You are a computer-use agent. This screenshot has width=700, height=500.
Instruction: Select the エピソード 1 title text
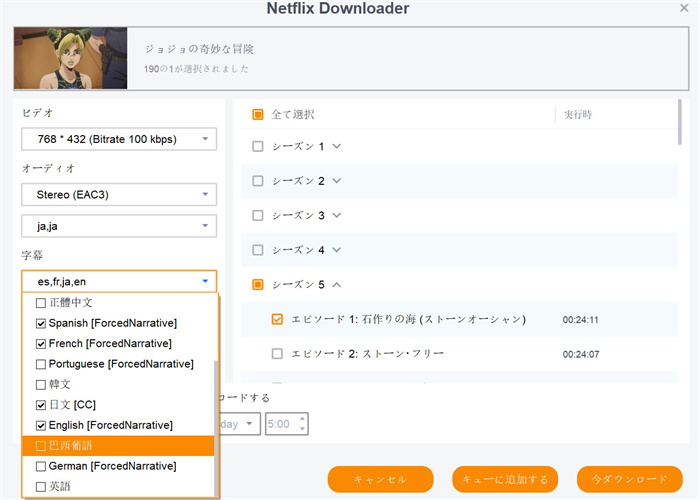[x=408, y=319]
